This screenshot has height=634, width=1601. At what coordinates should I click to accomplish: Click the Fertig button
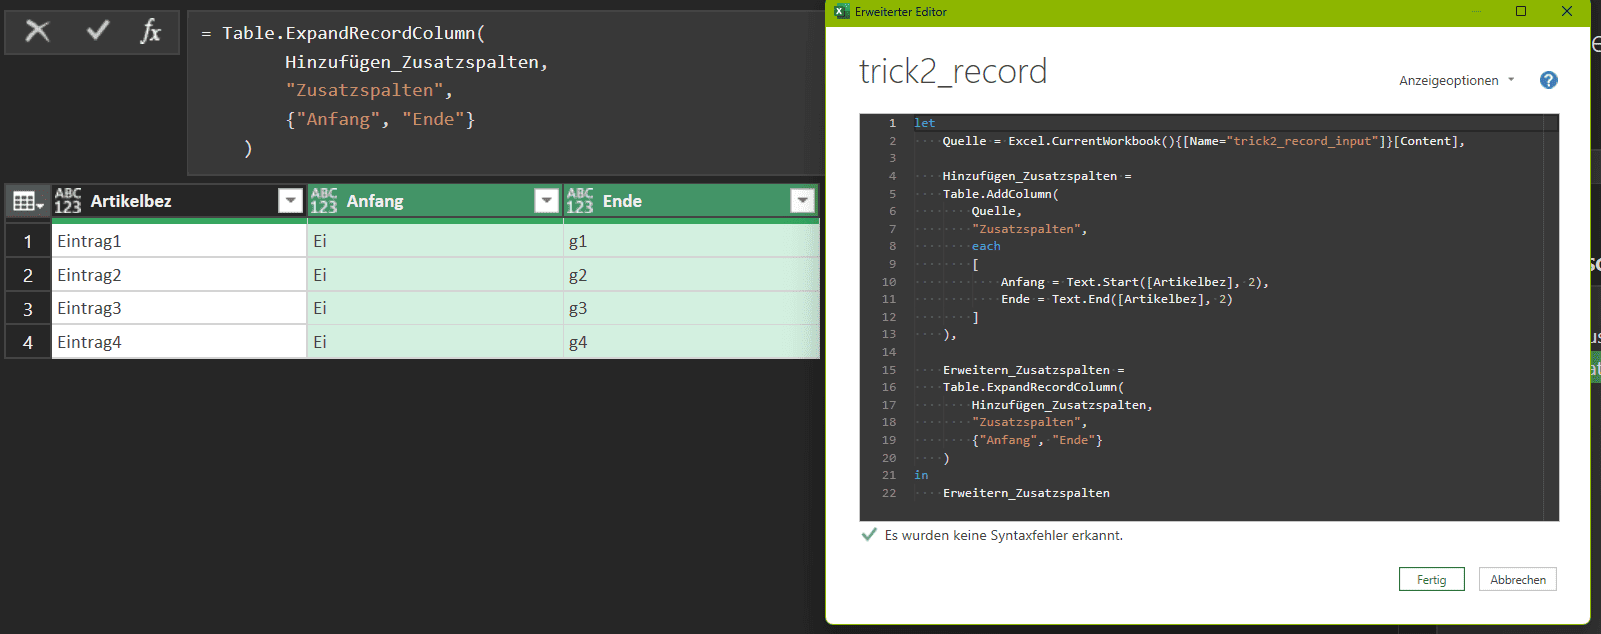pyautogui.click(x=1431, y=579)
